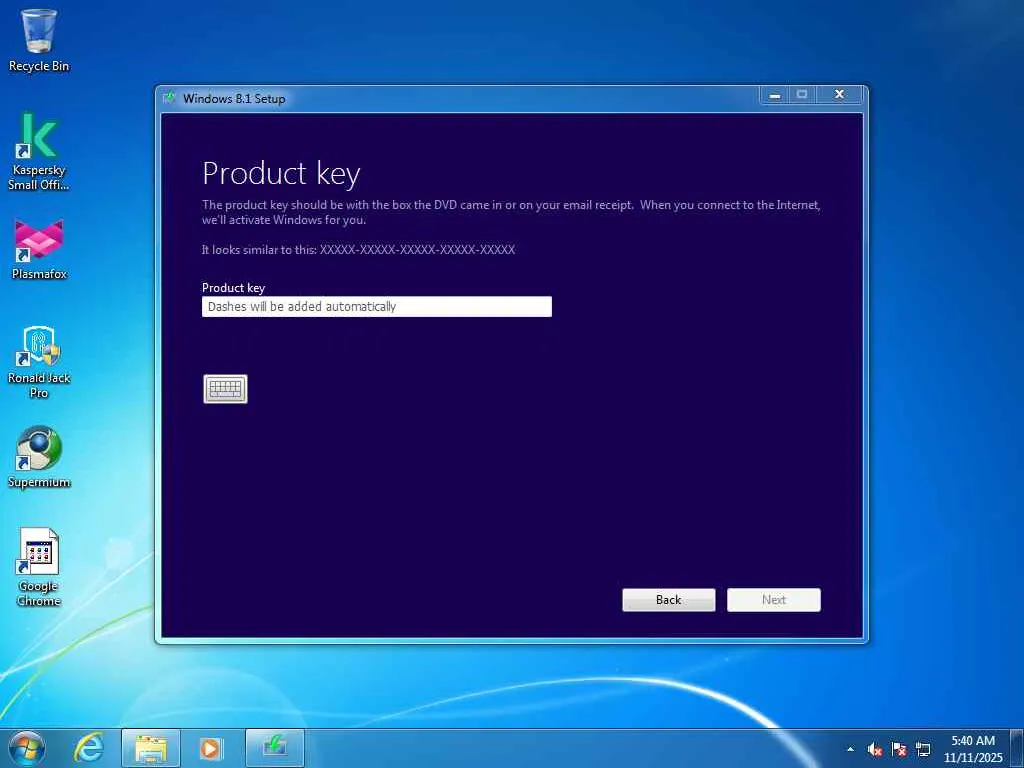Click the XXXXX-XXXXX sample key text

click(x=417, y=249)
